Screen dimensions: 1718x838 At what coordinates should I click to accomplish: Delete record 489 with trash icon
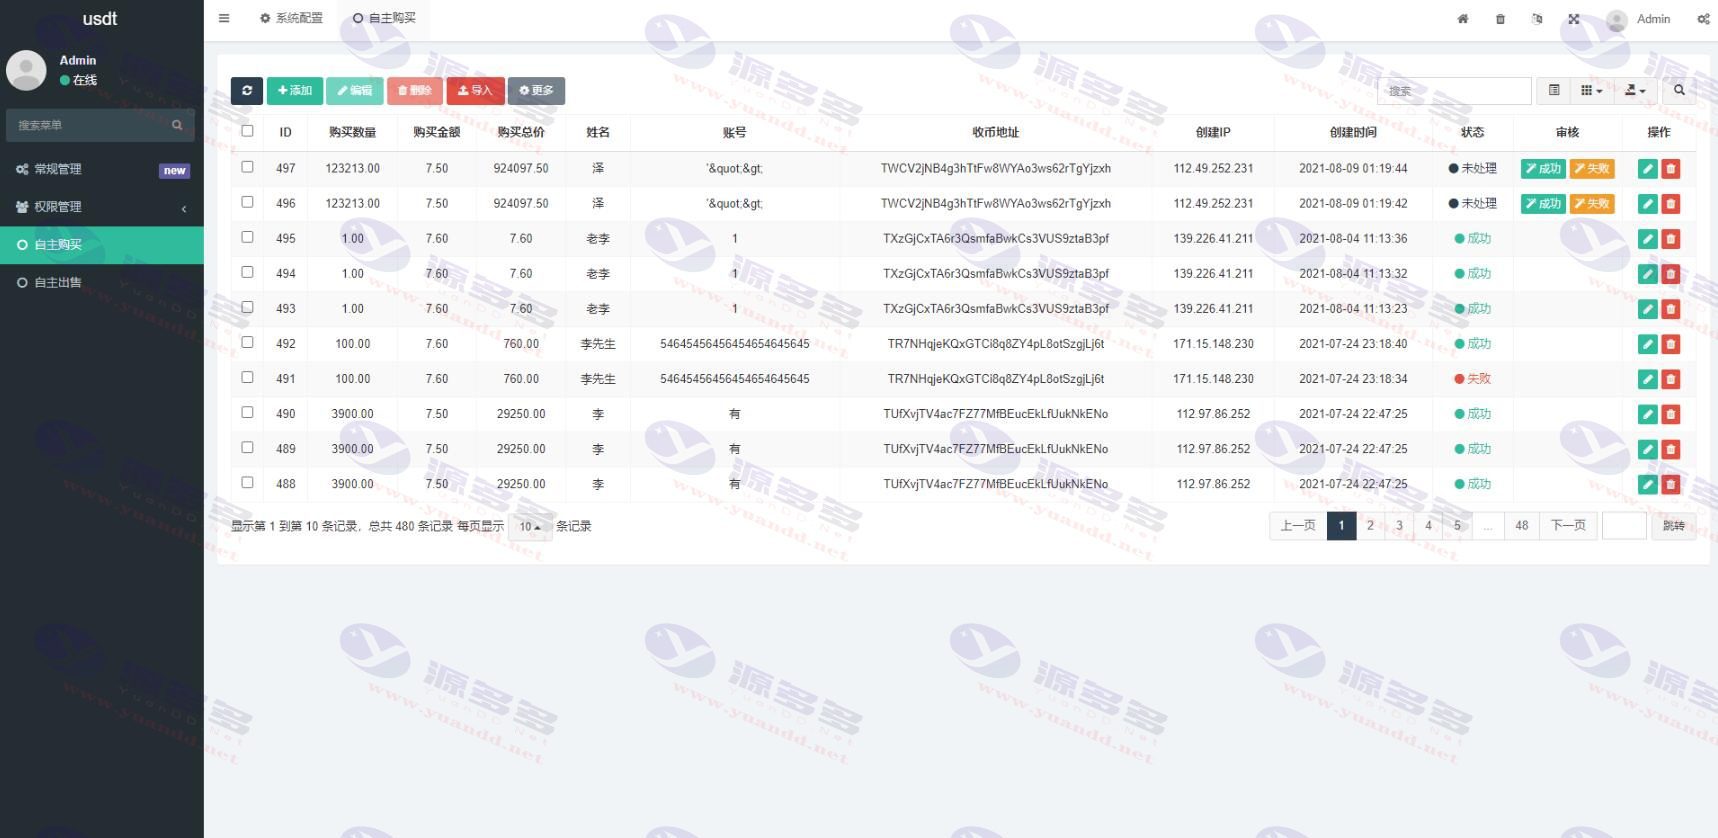[1670, 449]
